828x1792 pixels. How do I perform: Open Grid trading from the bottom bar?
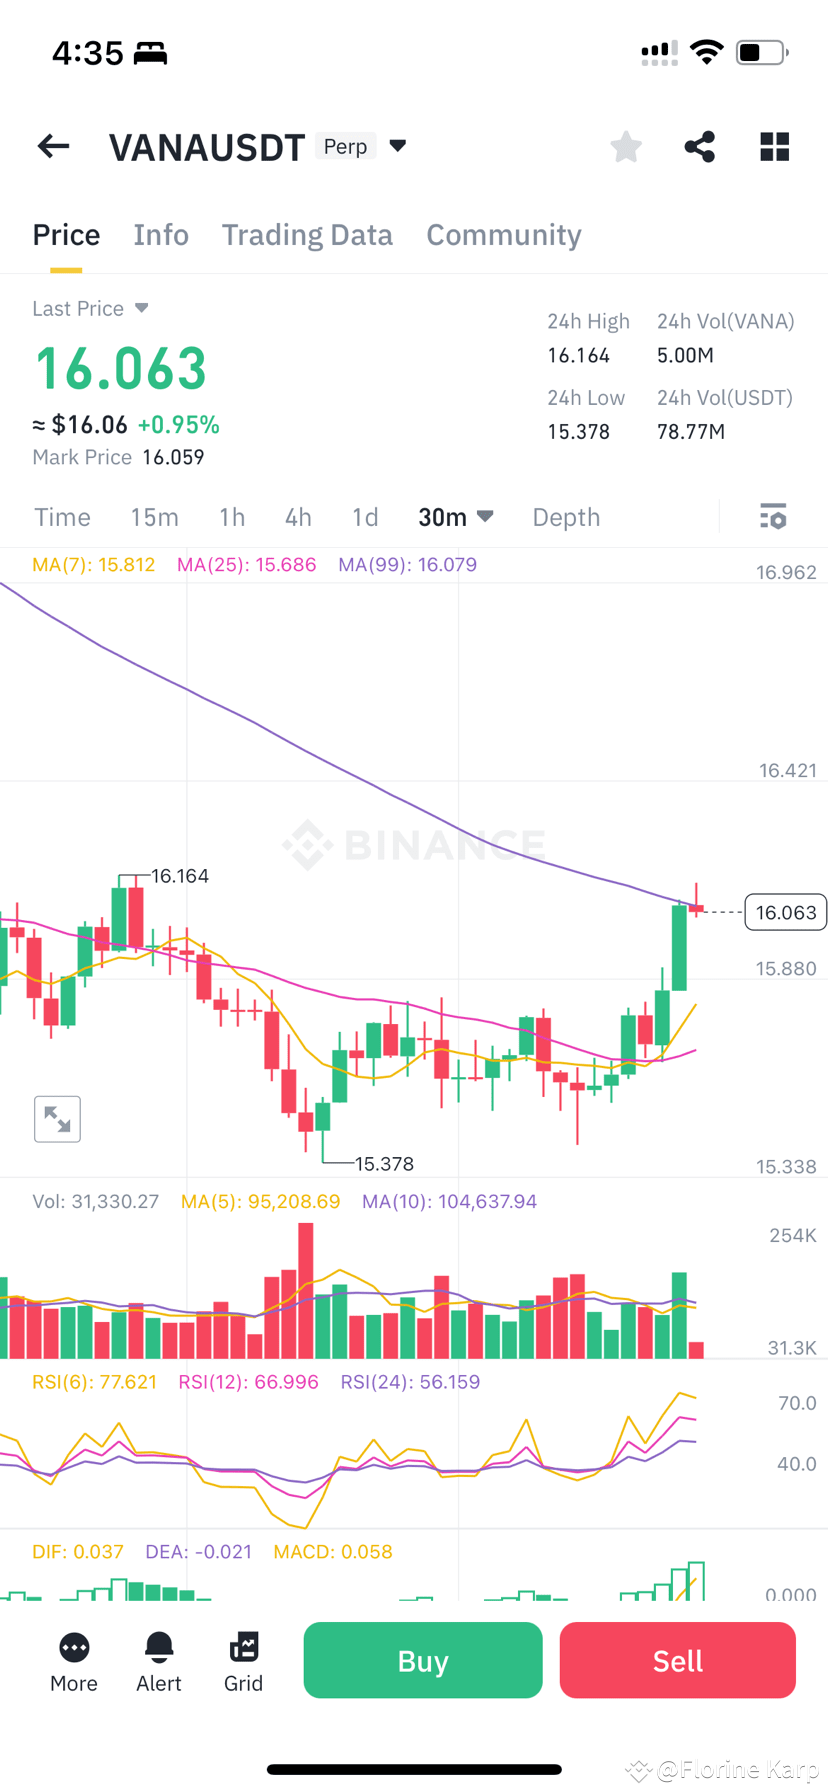coord(243,1660)
